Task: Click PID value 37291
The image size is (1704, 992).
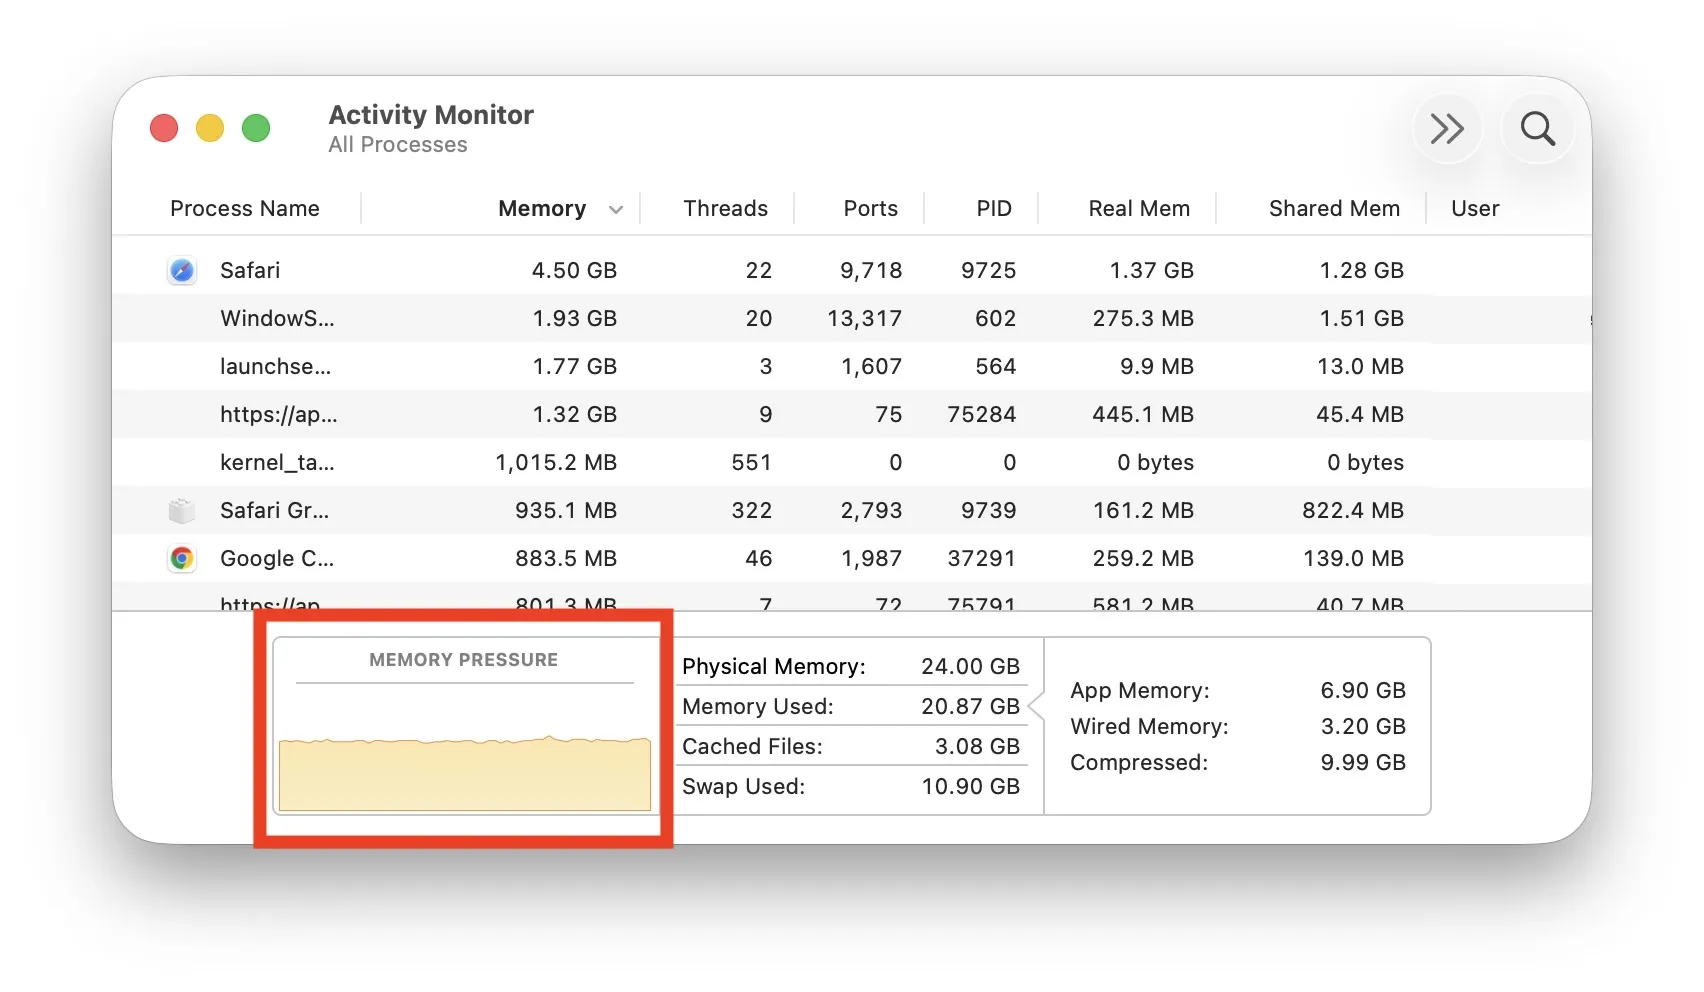Action: (x=982, y=558)
